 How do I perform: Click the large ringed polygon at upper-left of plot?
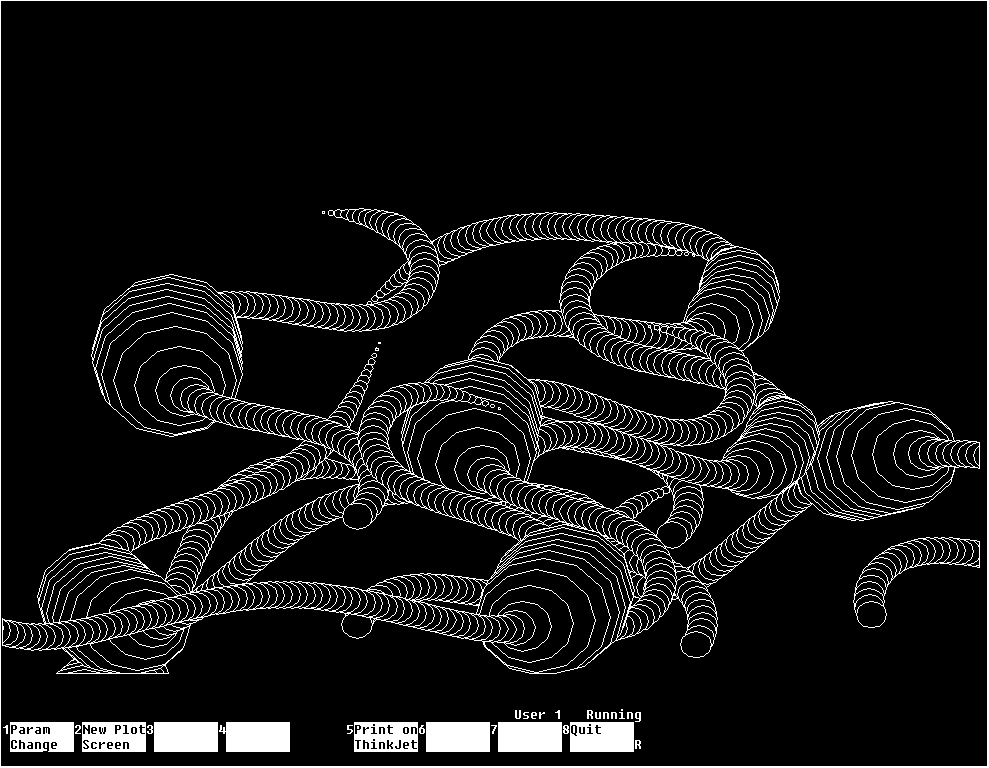coord(168,355)
